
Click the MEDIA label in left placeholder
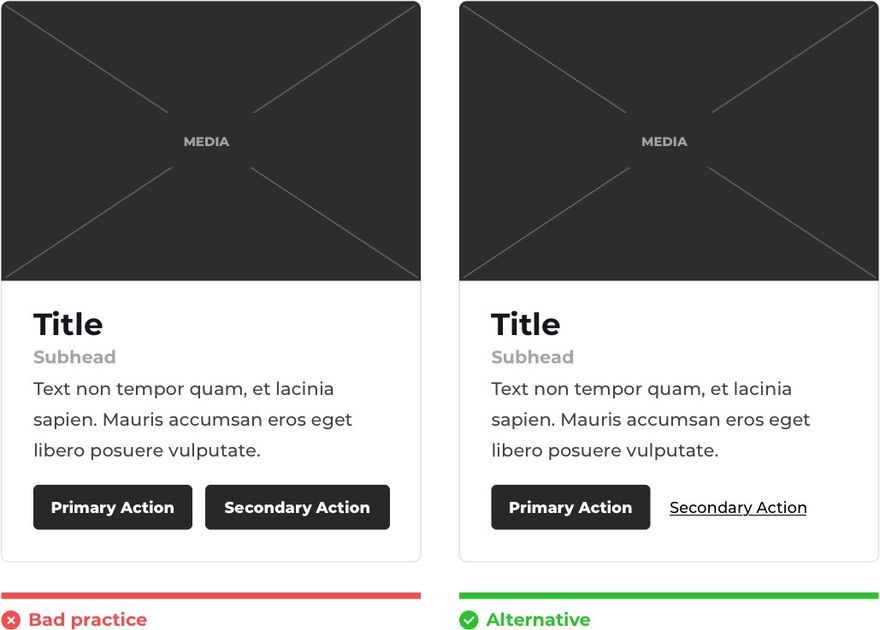[207, 141]
